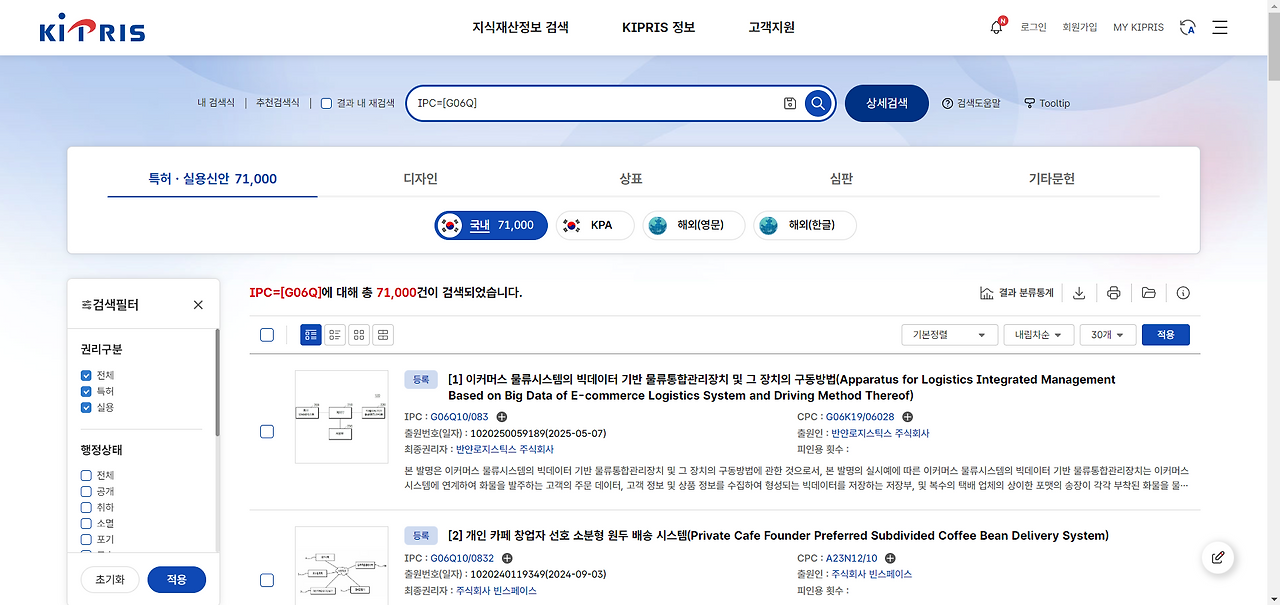Print the search results
1280x605 pixels.
point(1113,292)
